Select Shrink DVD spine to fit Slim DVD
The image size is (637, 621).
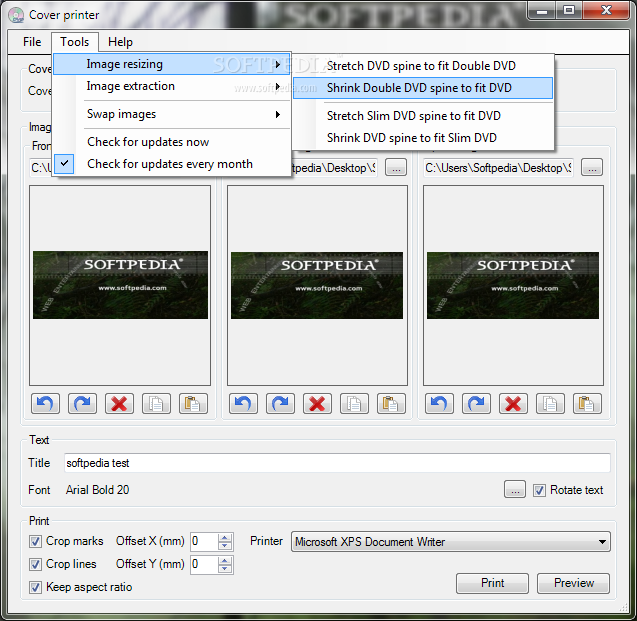423,138
